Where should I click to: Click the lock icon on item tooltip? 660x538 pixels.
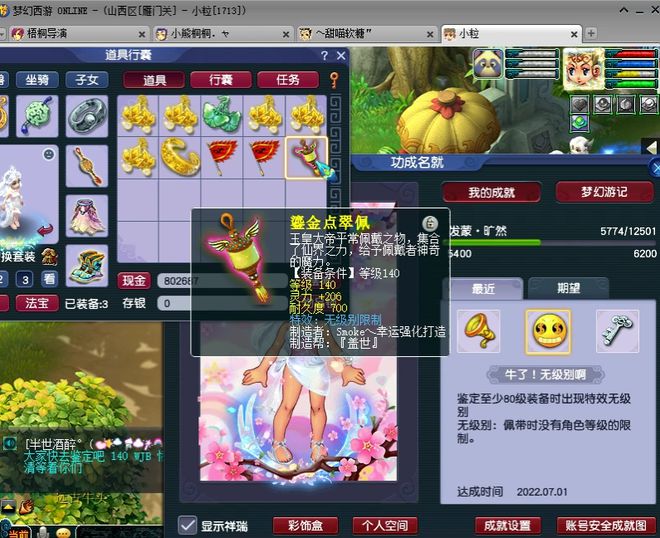[x=430, y=223]
